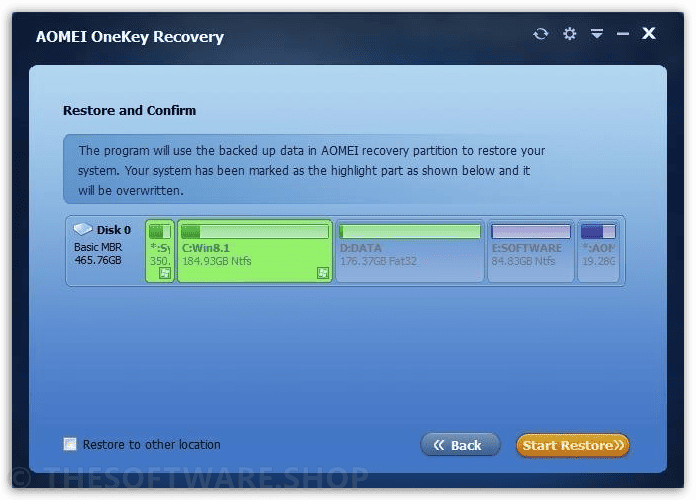Click the '176.37GB Fat32' size text
The height and width of the screenshot is (500, 696).
(x=378, y=261)
